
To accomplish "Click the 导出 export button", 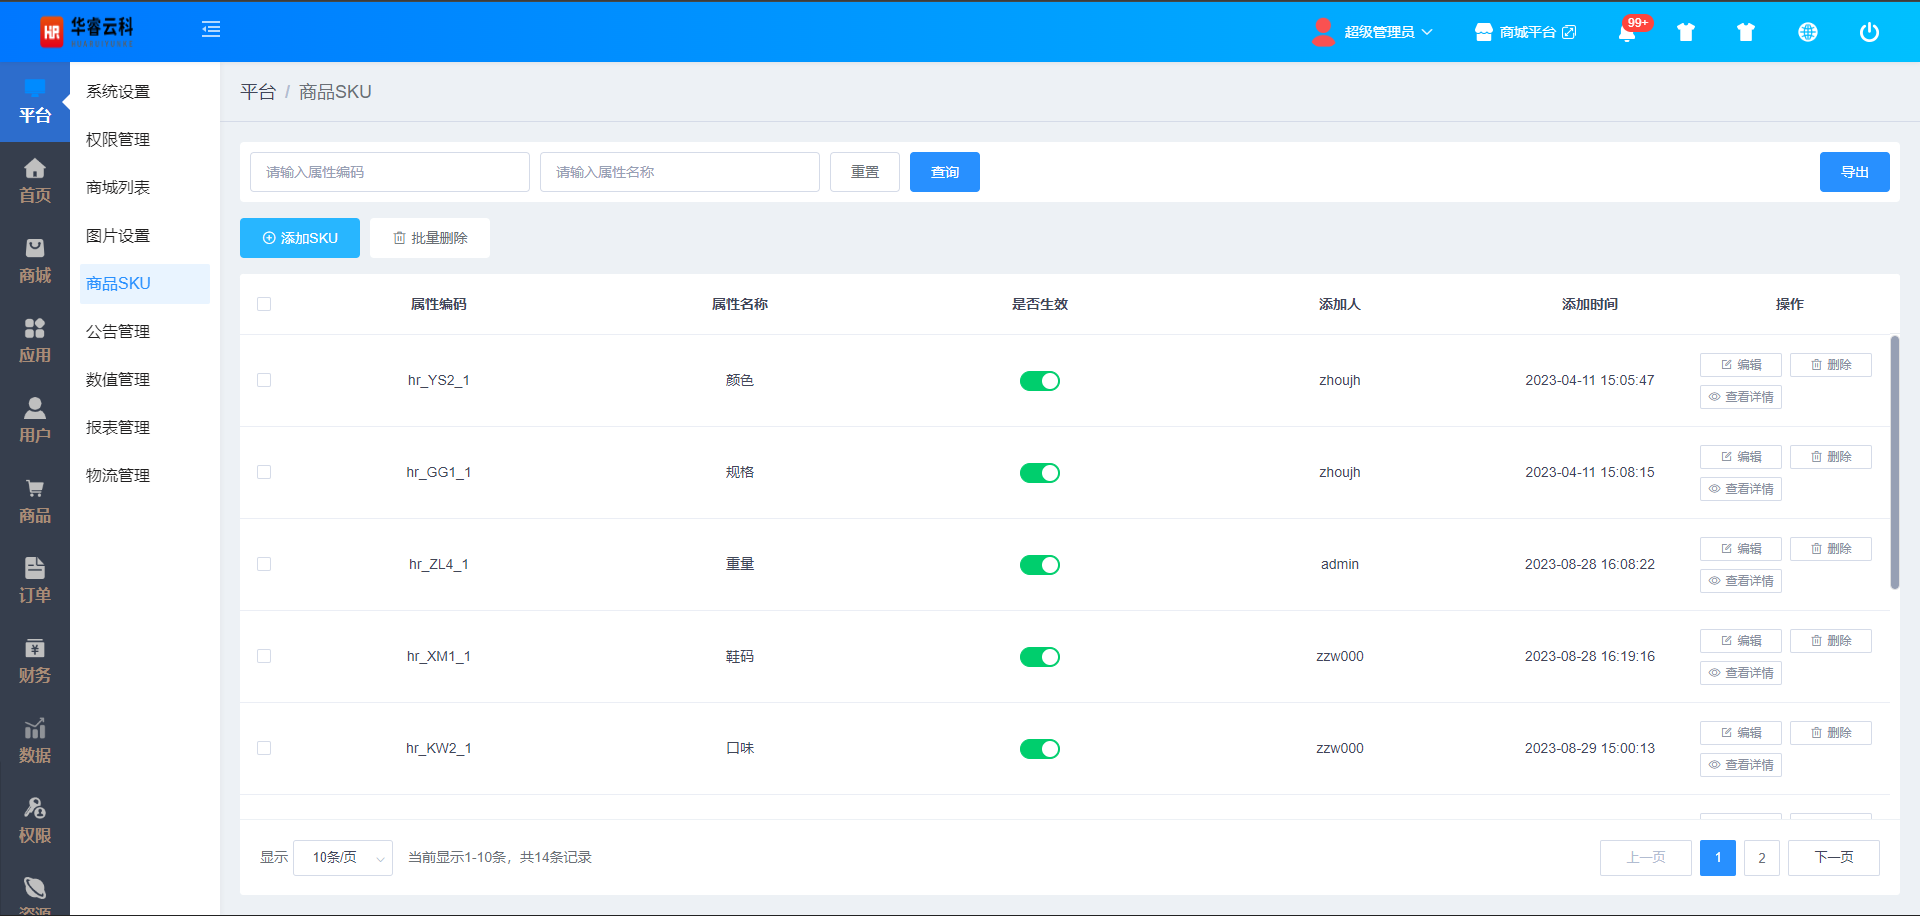I will coord(1854,172).
